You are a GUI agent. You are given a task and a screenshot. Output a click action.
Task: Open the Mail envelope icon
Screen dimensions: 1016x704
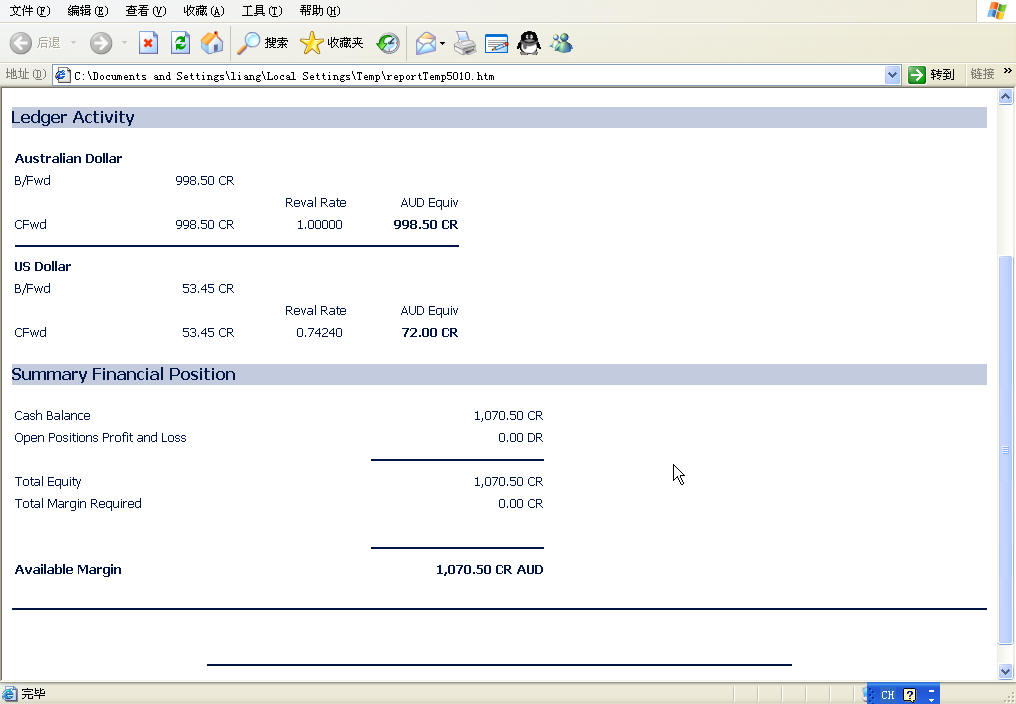pyautogui.click(x=426, y=43)
